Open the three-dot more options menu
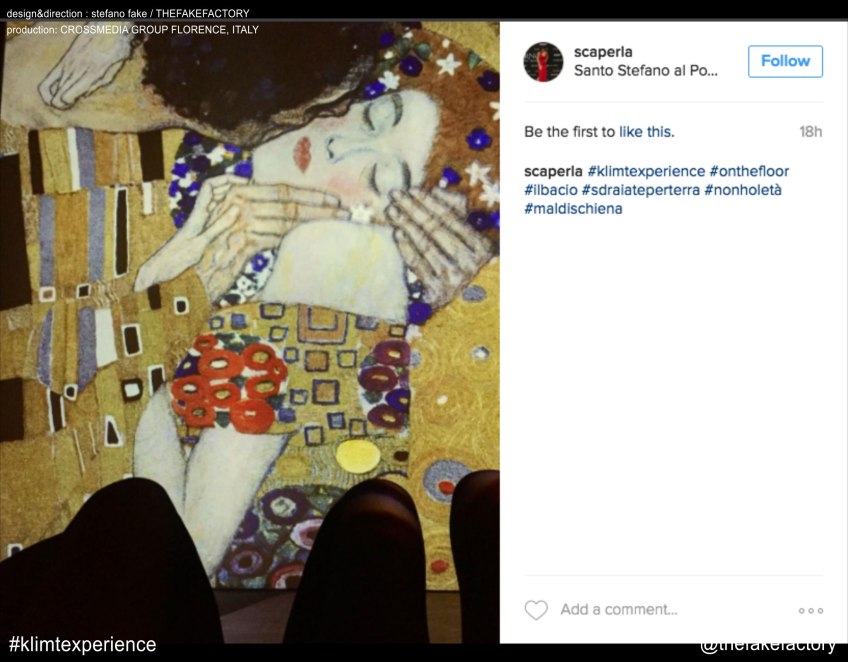Viewport: 848px width, 662px height. (x=811, y=611)
